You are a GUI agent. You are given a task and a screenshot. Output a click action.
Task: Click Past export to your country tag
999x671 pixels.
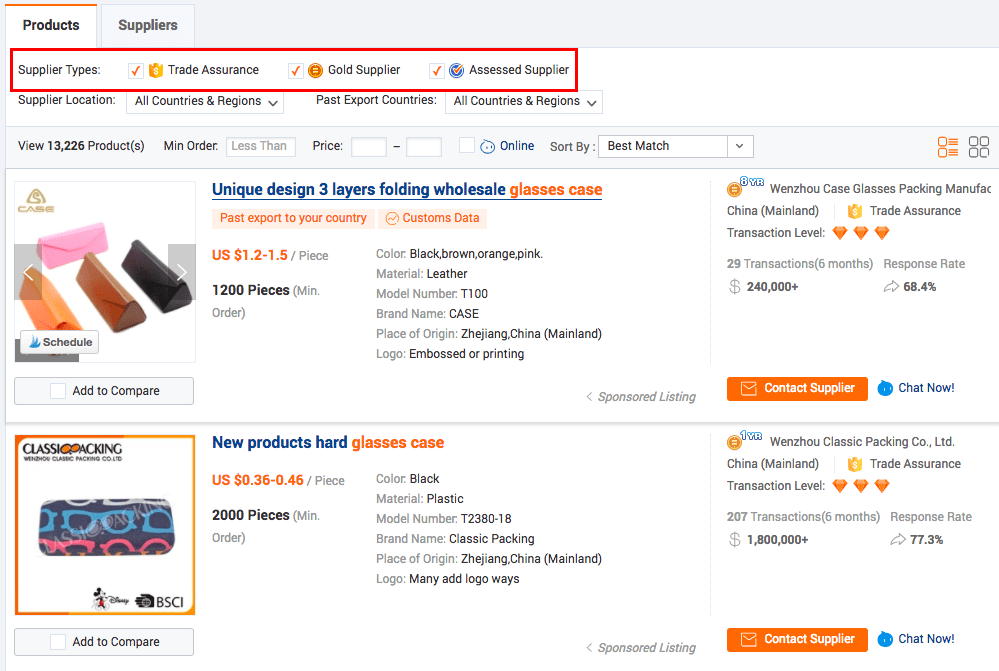293,219
